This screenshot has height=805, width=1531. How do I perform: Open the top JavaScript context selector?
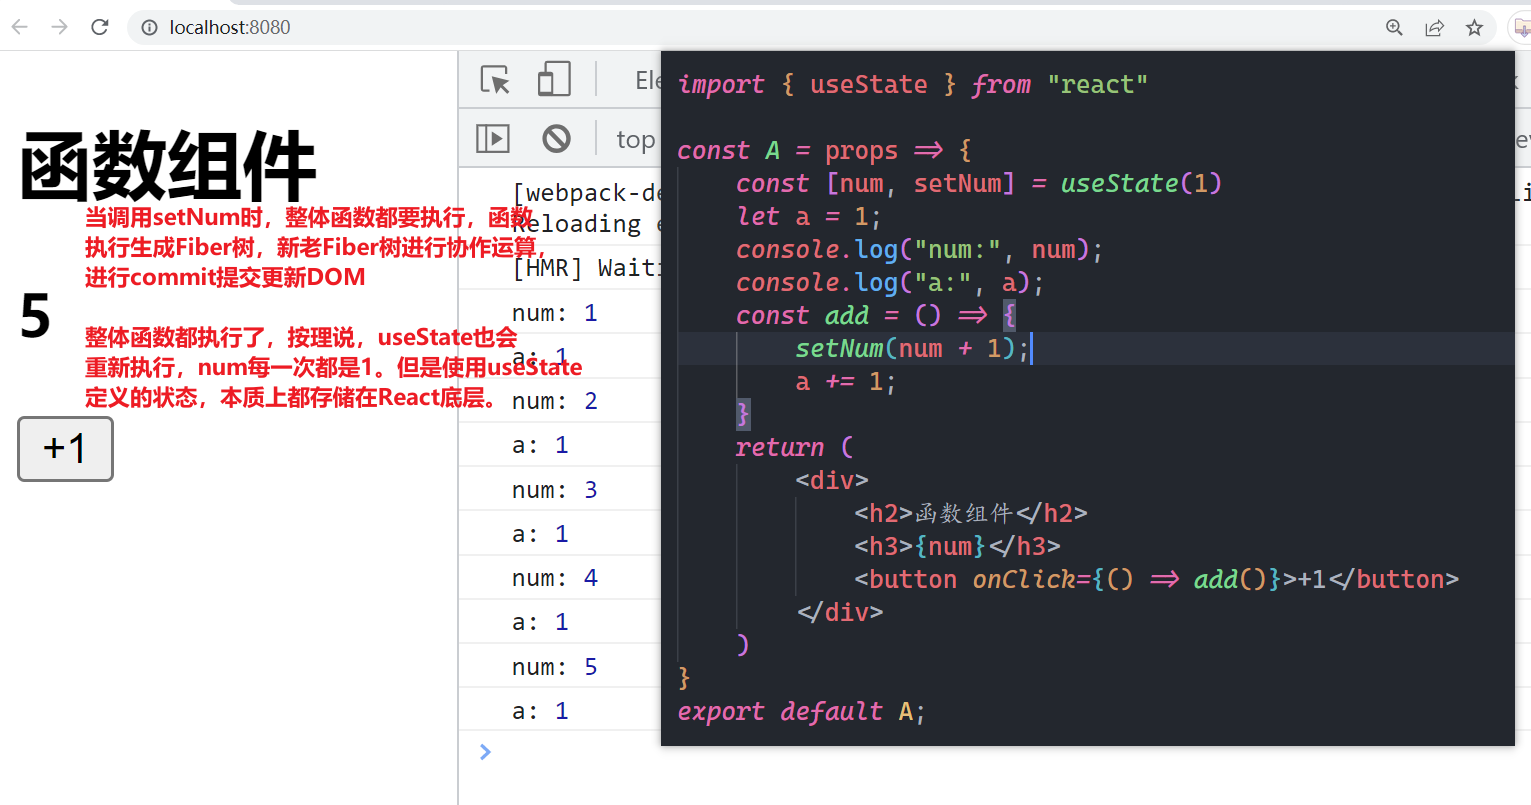tap(636, 139)
